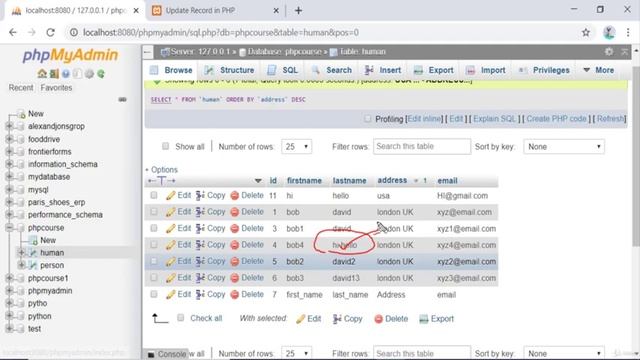
Task: Open the Export tab
Action: (x=433, y=70)
